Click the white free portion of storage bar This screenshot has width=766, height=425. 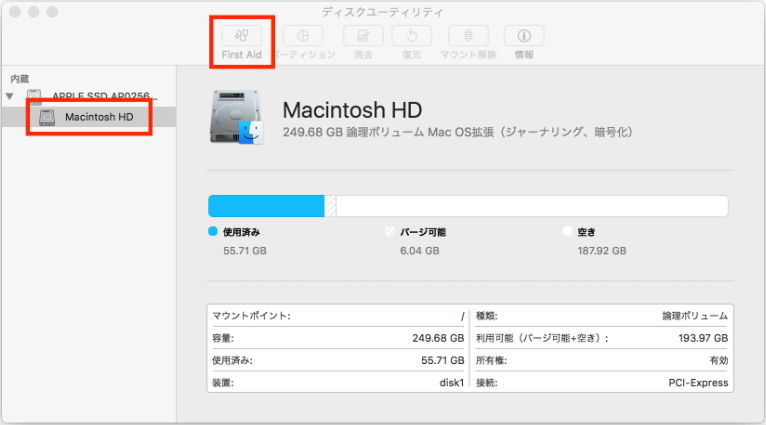coord(532,206)
